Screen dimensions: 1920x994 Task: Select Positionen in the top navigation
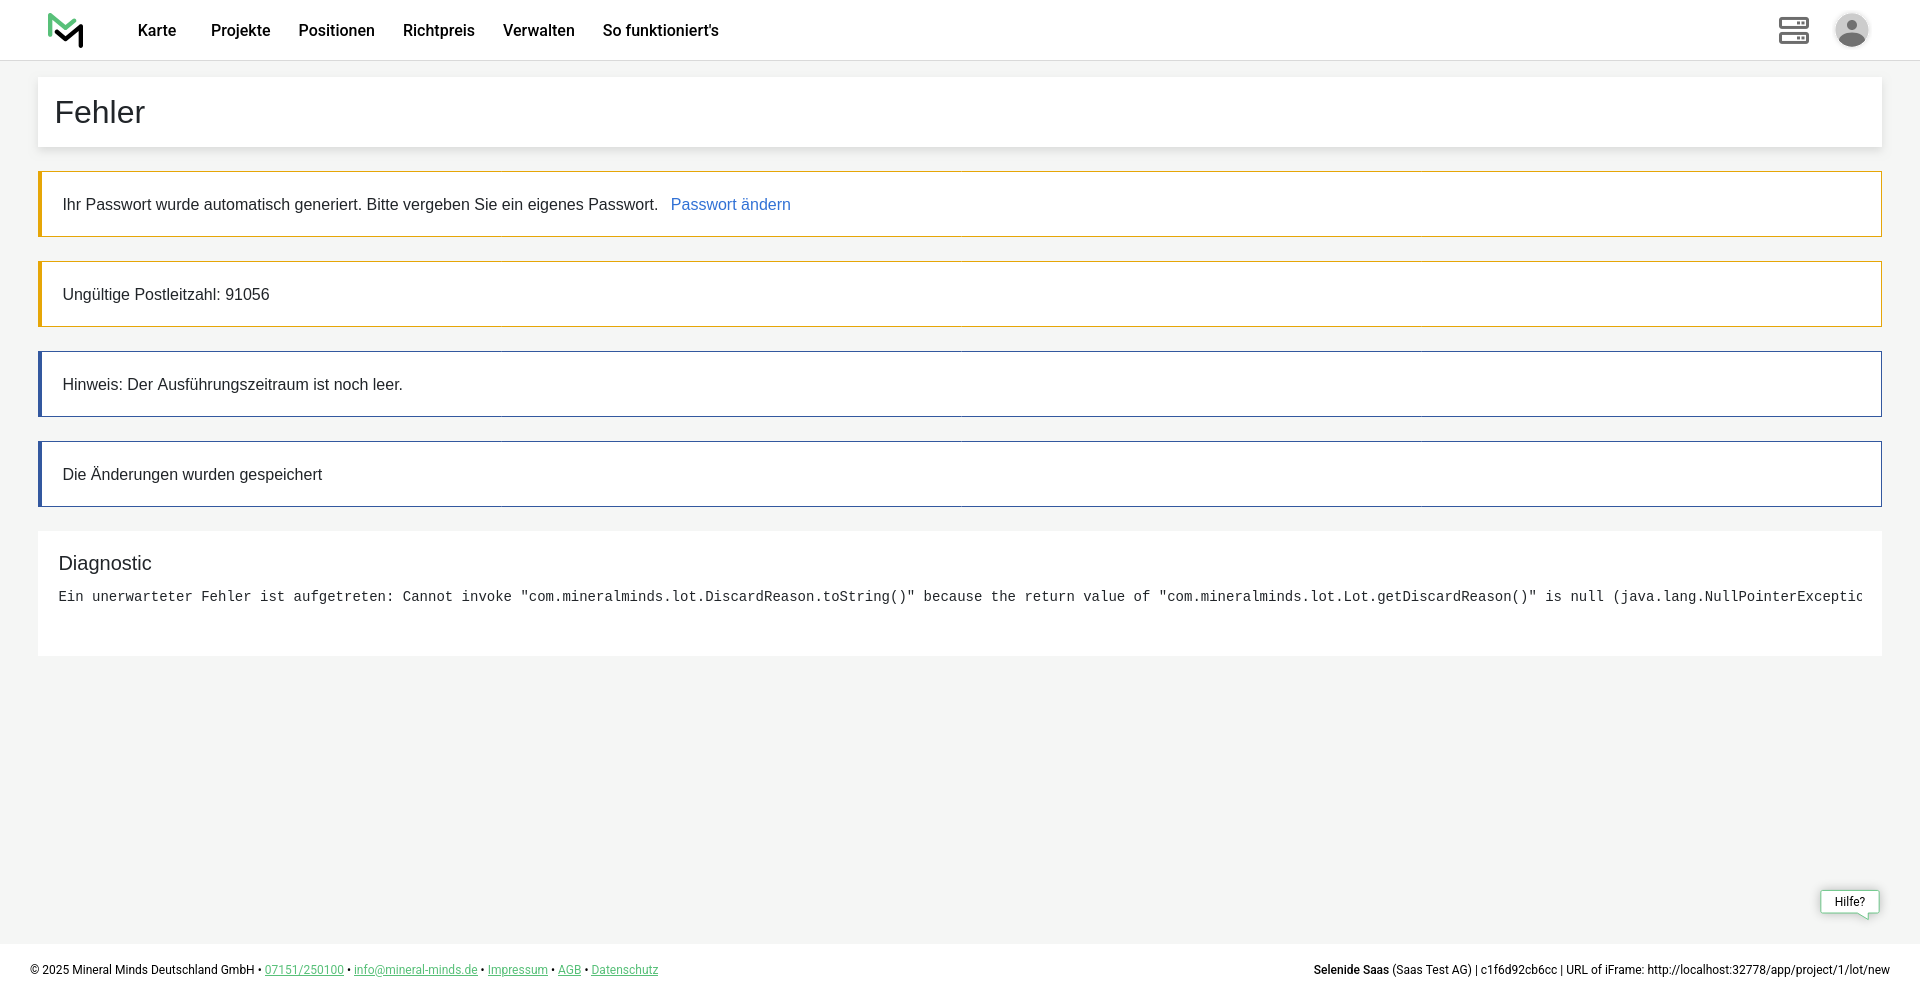[x=336, y=31]
